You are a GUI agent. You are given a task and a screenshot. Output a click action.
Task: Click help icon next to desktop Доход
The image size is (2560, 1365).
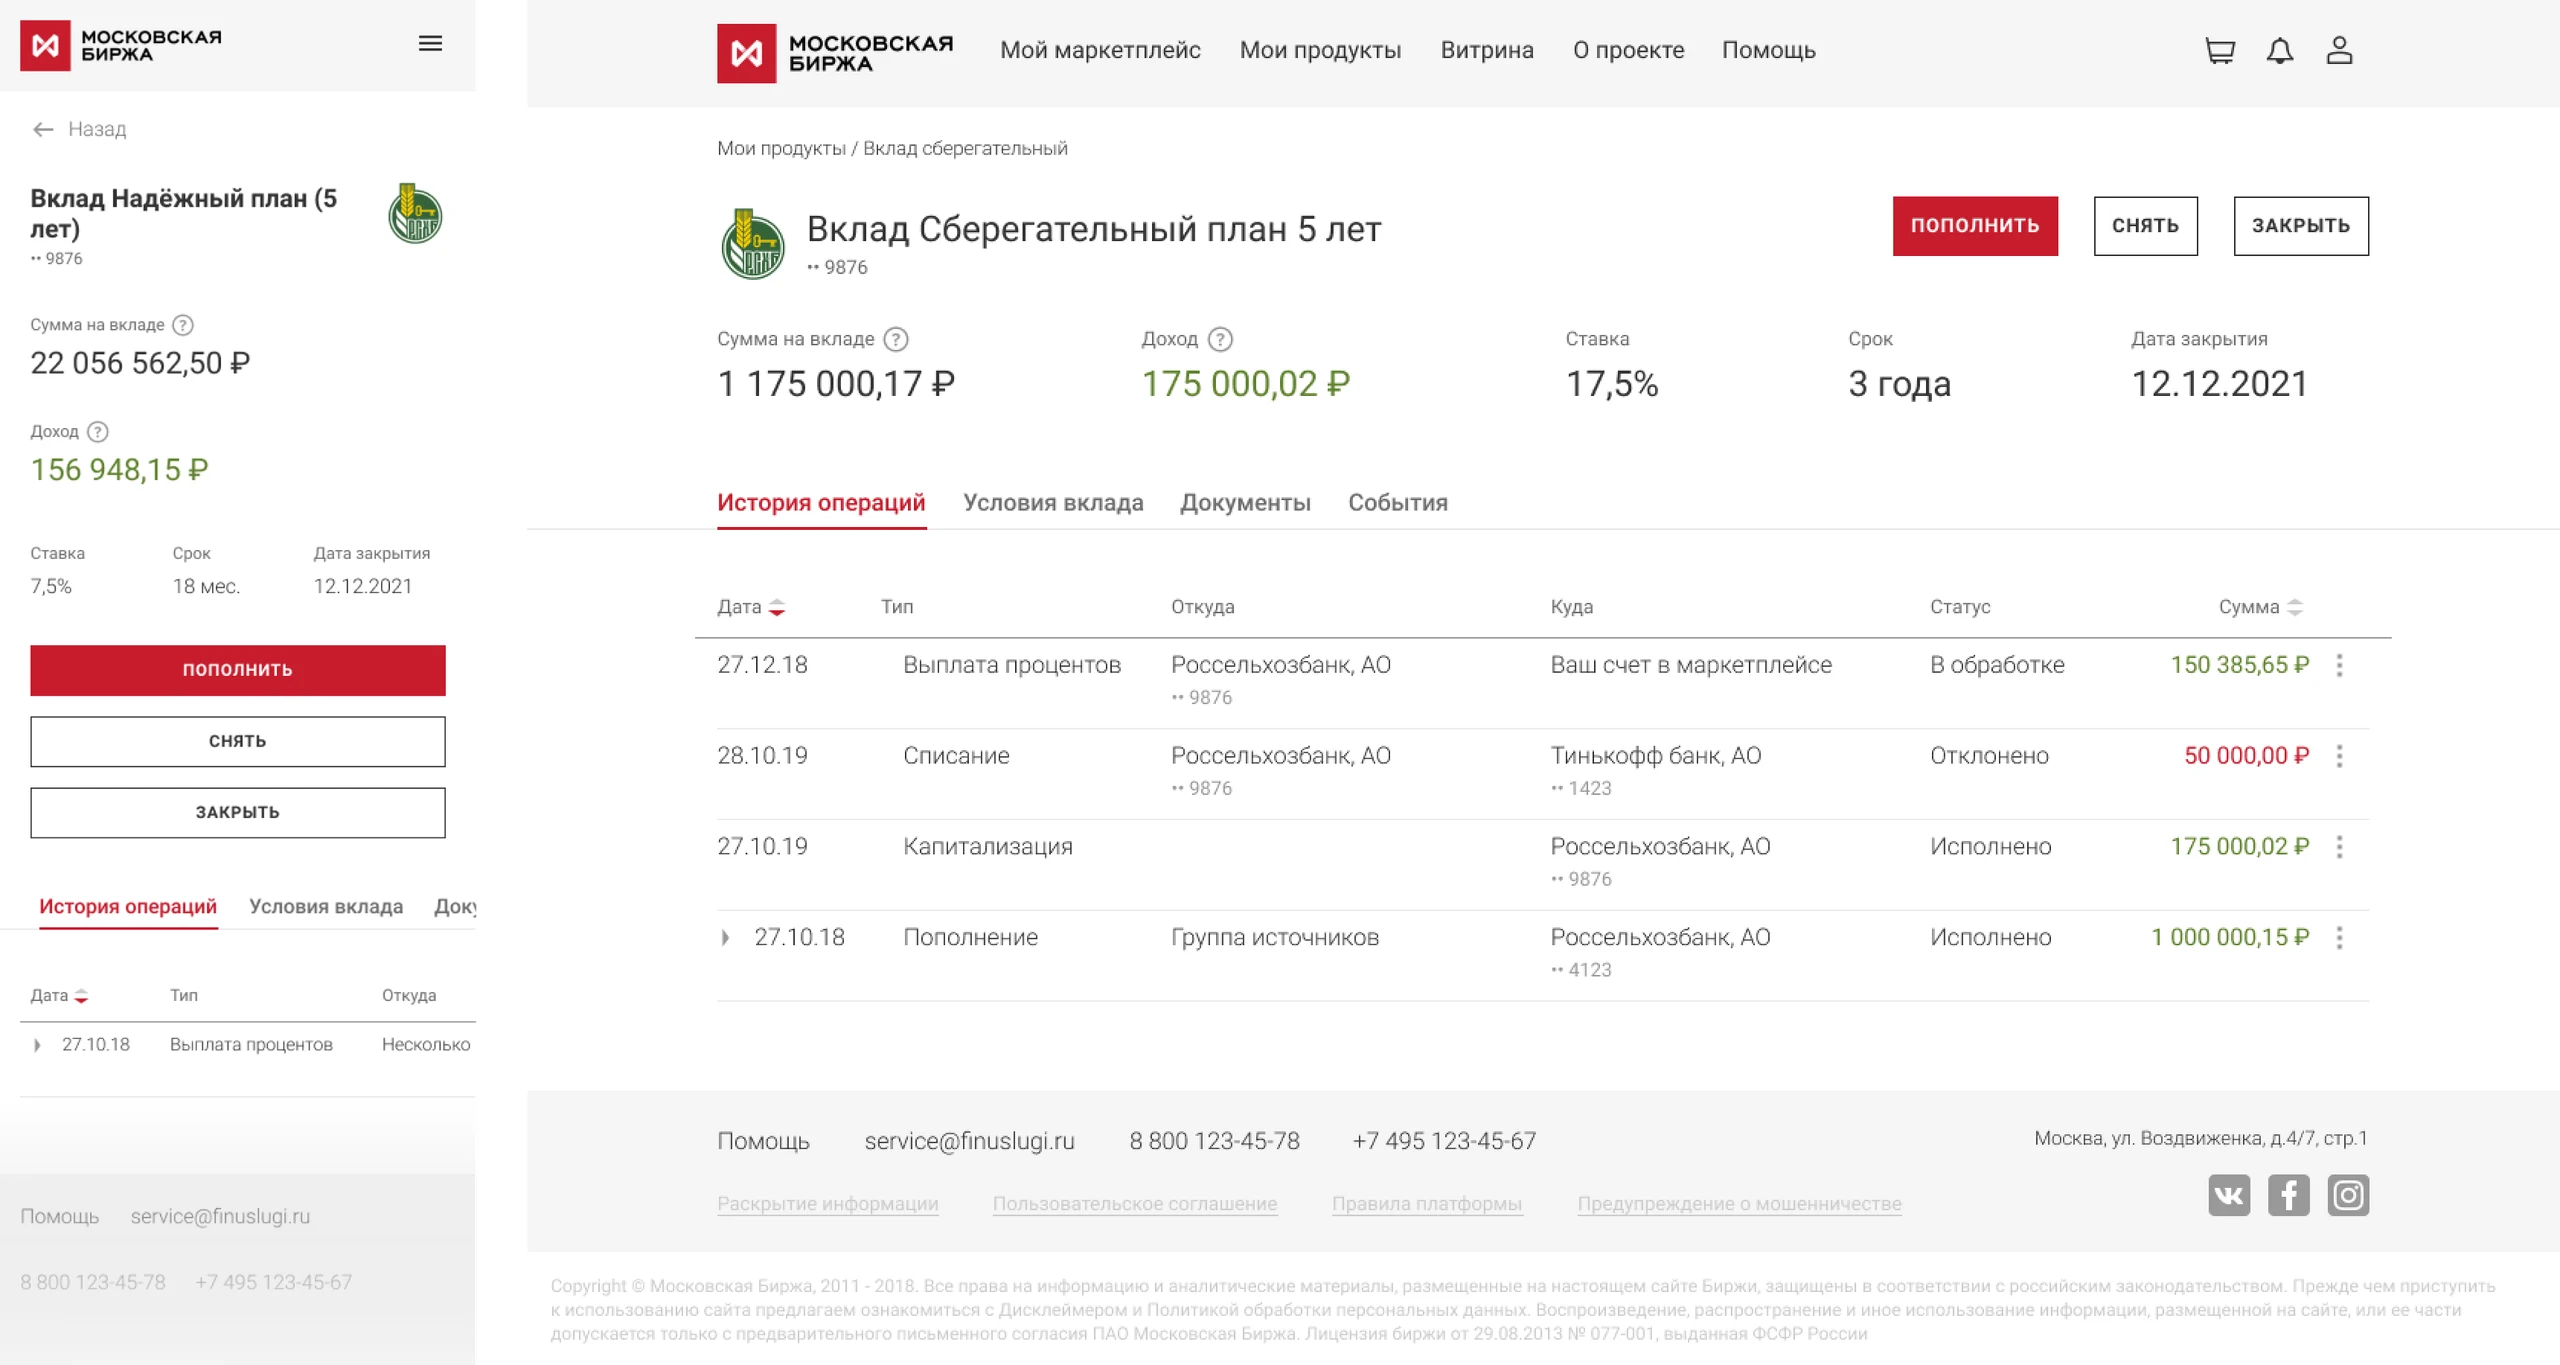coord(1220,340)
